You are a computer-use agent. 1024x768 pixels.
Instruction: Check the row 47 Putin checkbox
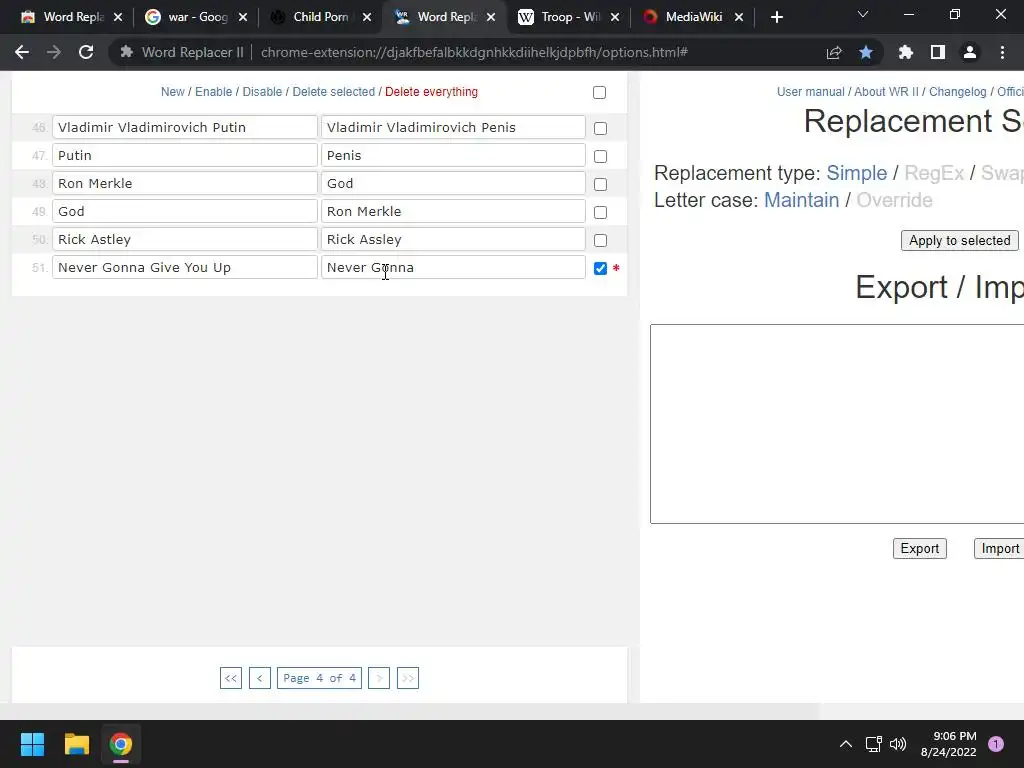pyautogui.click(x=600, y=157)
